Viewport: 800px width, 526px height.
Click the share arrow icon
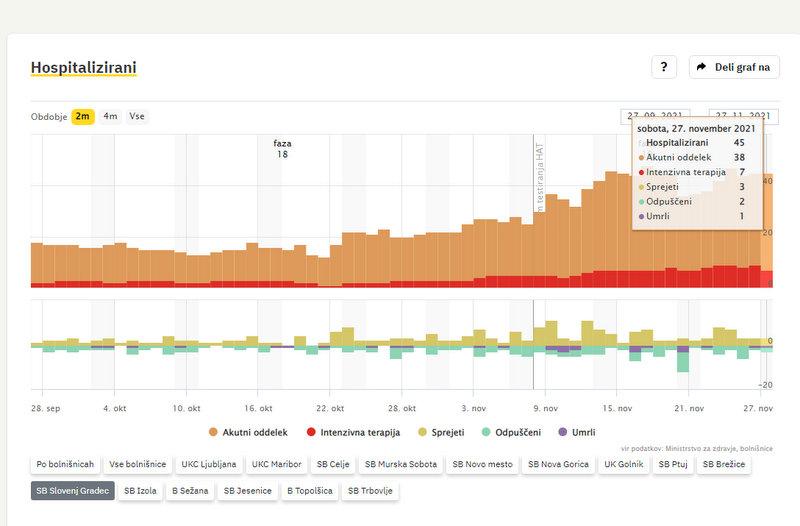(701, 67)
